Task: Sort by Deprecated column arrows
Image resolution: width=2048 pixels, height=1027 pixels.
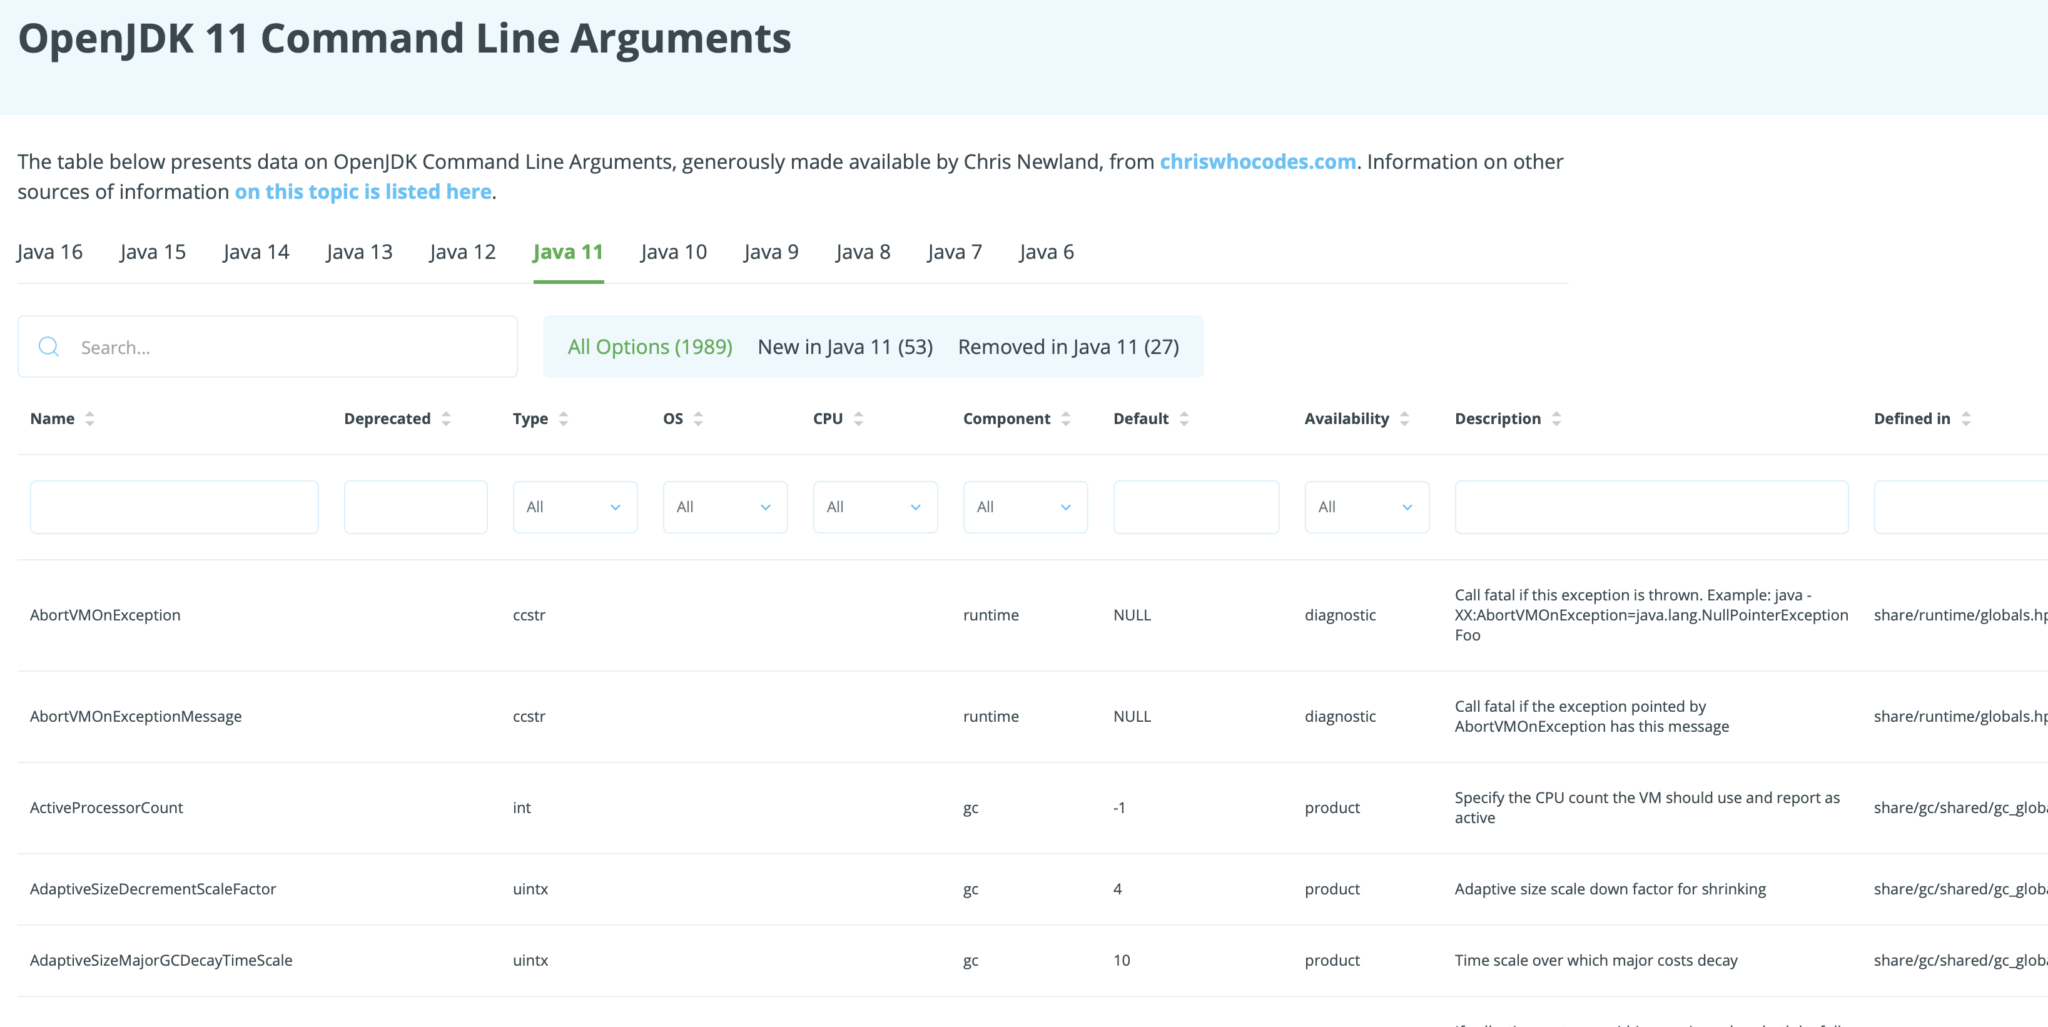Action: (446, 419)
